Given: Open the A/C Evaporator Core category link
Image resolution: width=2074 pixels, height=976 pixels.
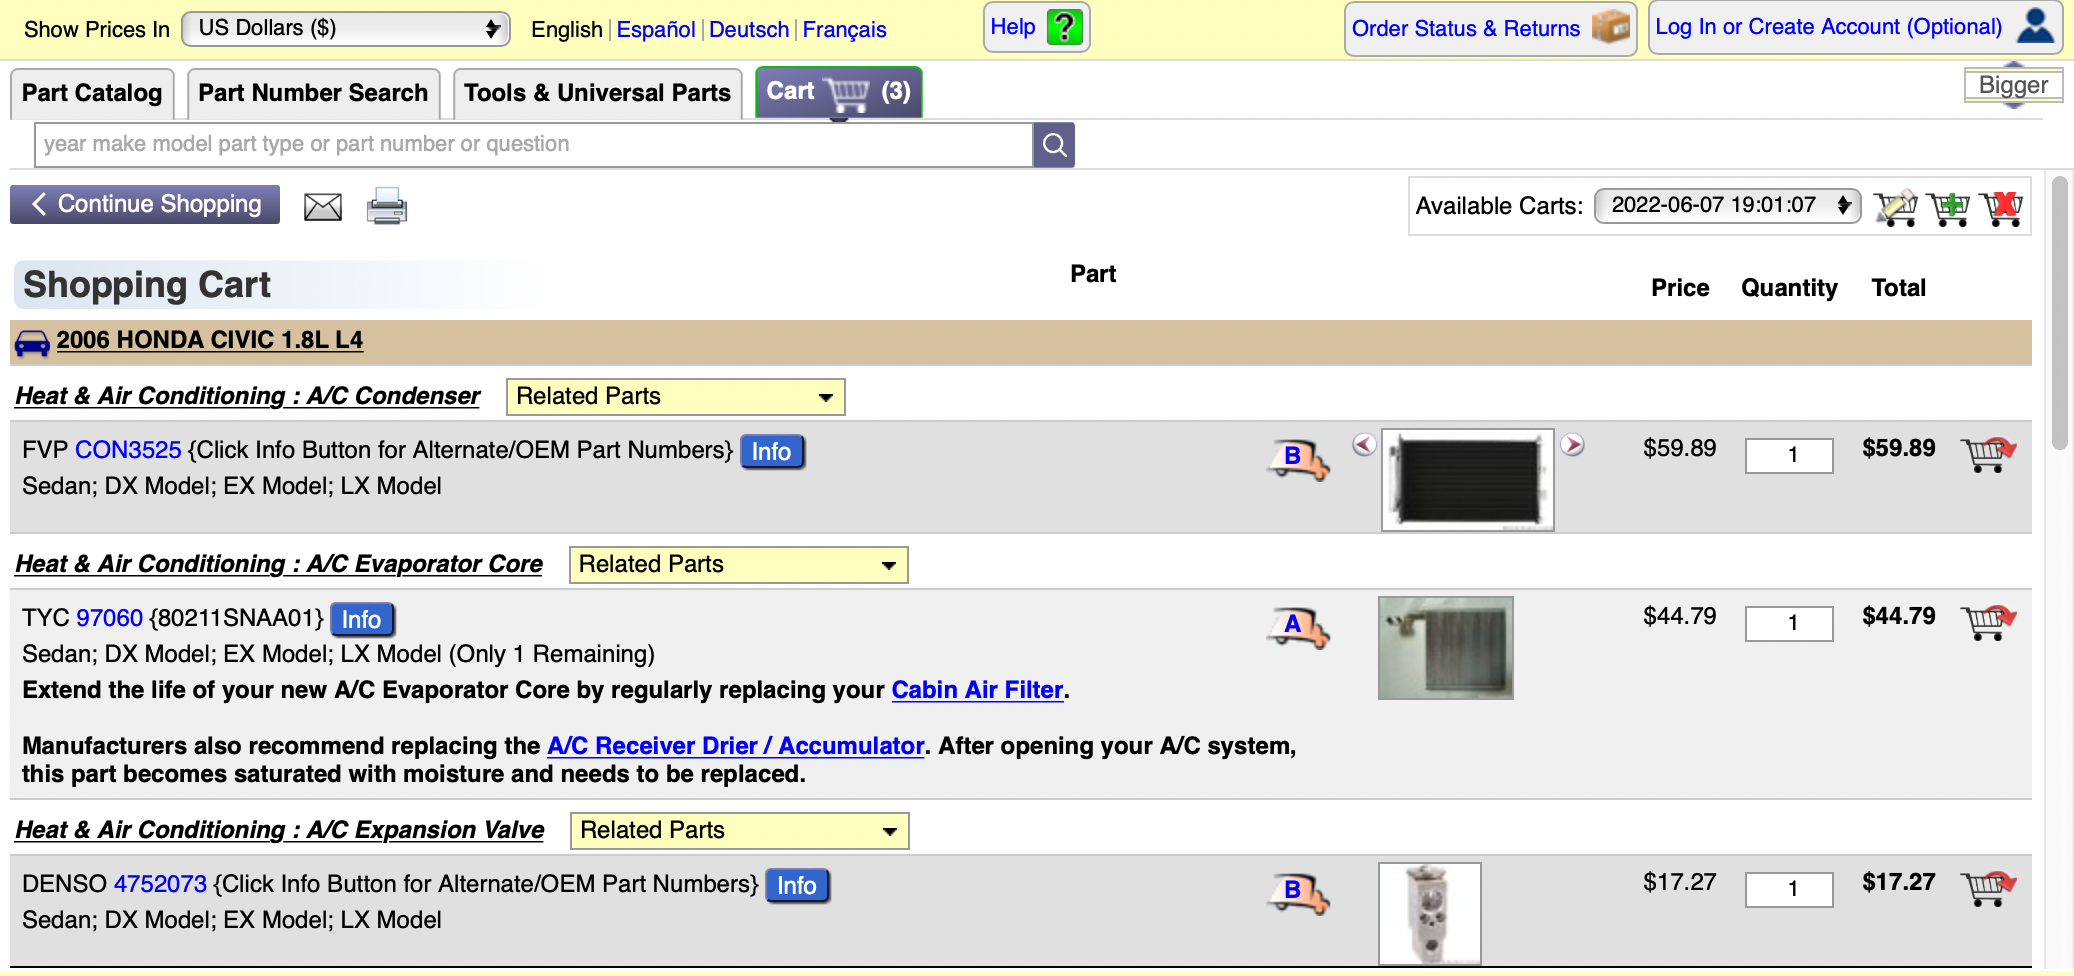Looking at the screenshot, I should point(279,564).
